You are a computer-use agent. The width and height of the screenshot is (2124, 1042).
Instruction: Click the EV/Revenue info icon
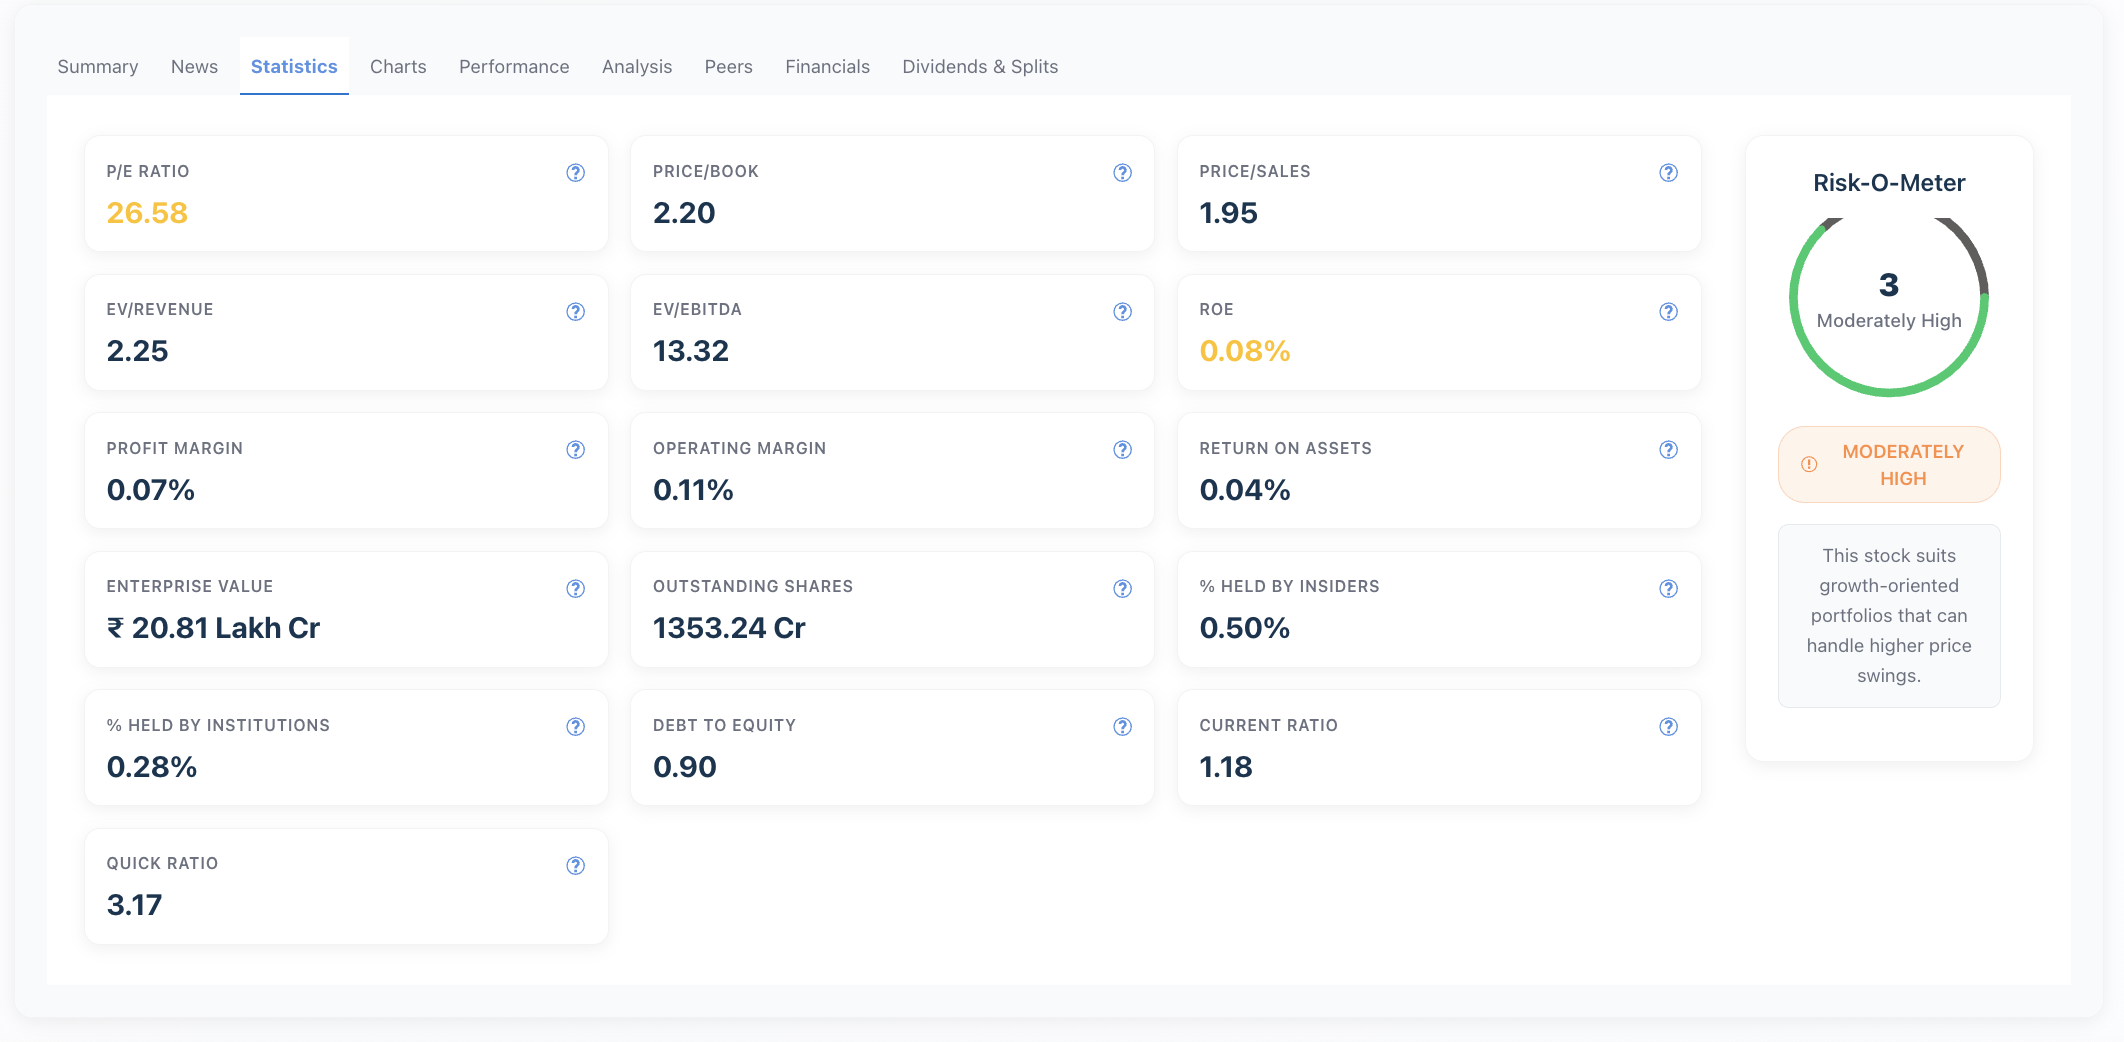(575, 312)
